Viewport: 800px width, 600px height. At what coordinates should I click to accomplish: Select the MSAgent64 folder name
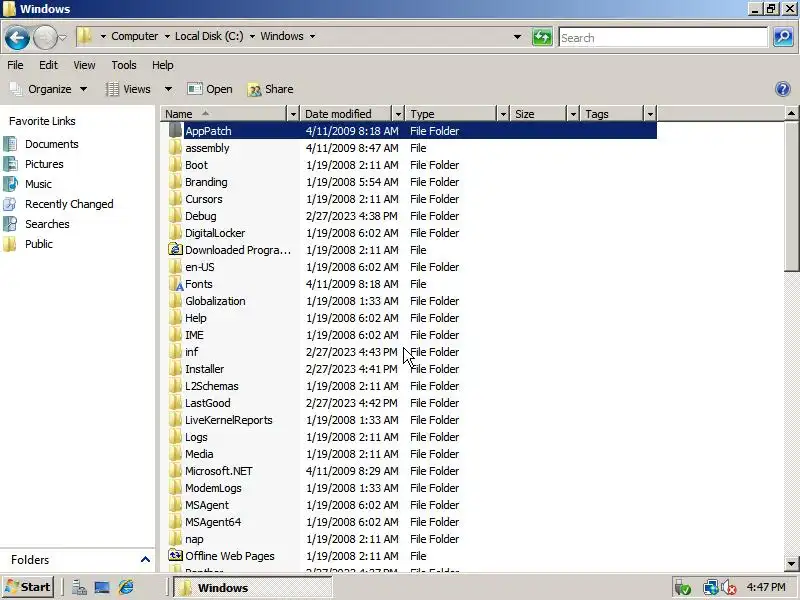(213, 522)
